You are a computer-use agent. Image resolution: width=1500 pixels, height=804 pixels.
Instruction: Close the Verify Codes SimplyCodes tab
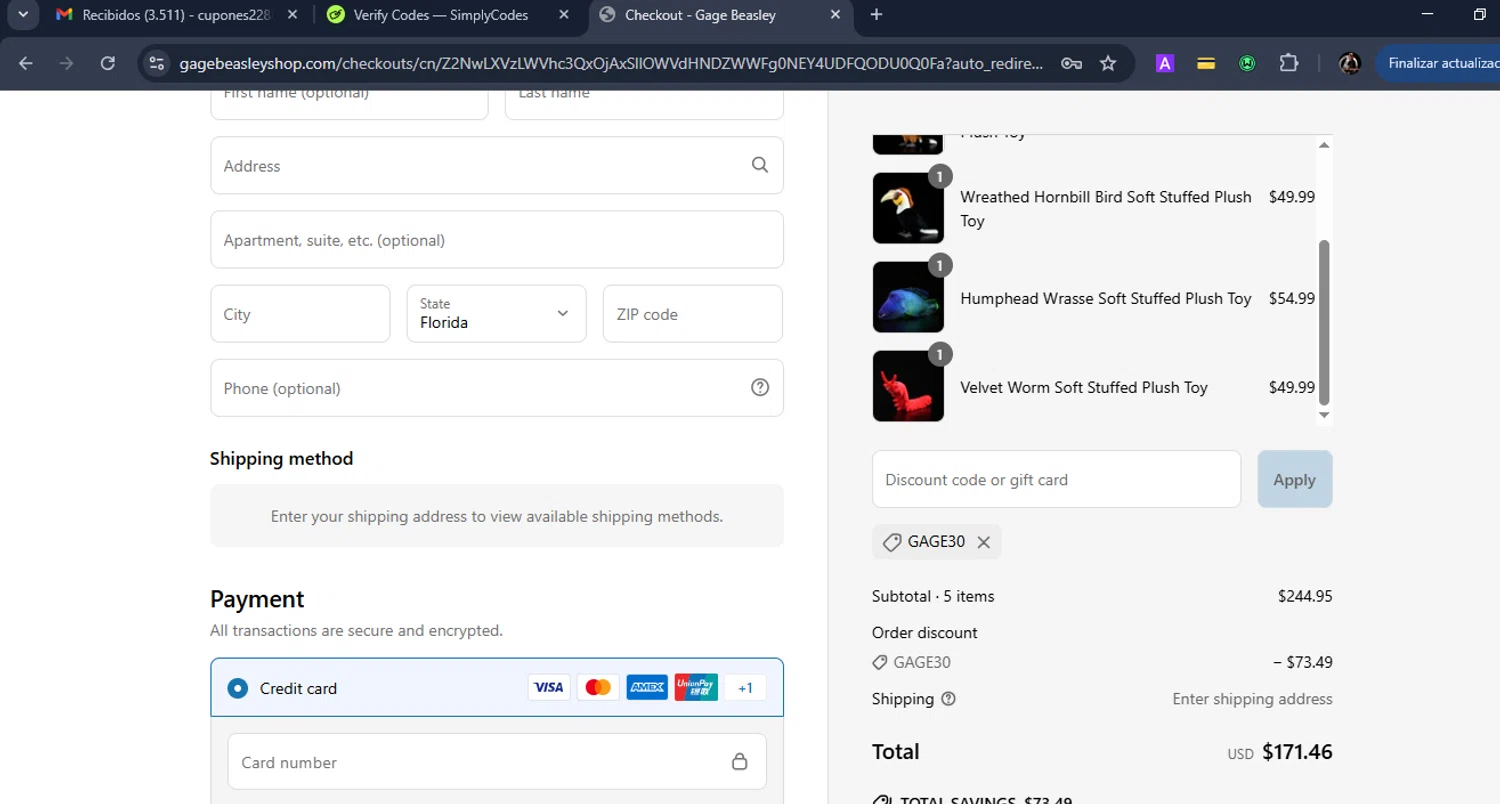point(564,15)
